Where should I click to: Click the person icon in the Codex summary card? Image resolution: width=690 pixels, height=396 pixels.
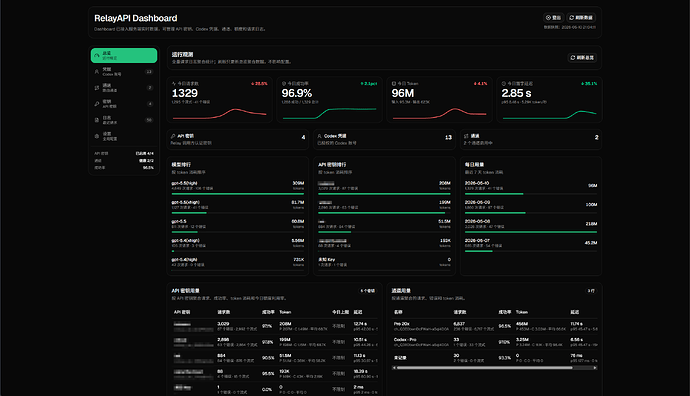pyautogui.click(x=320, y=136)
